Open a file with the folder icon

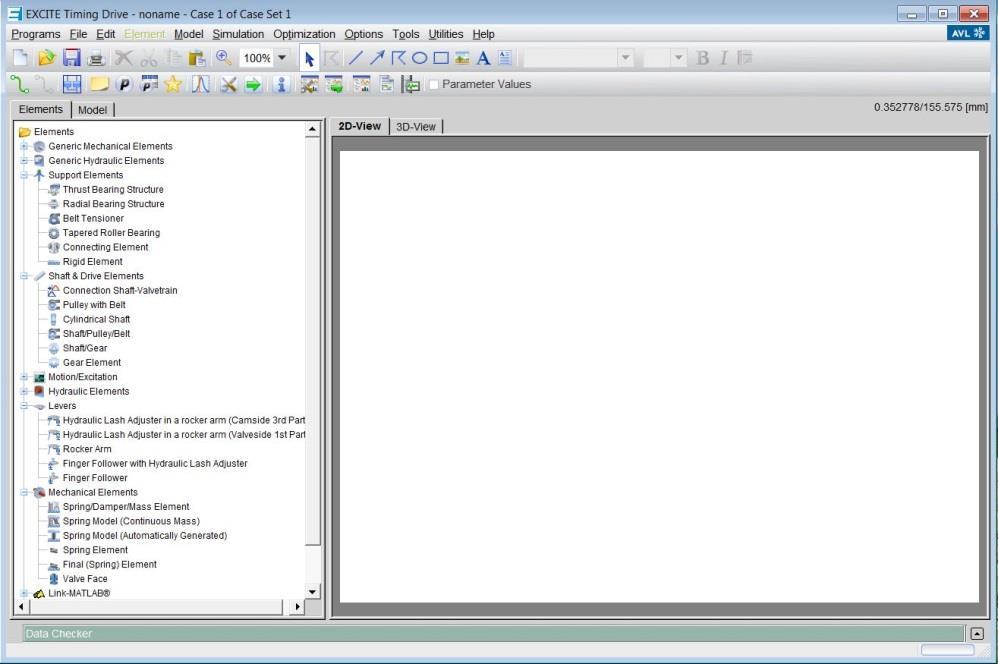click(46, 59)
